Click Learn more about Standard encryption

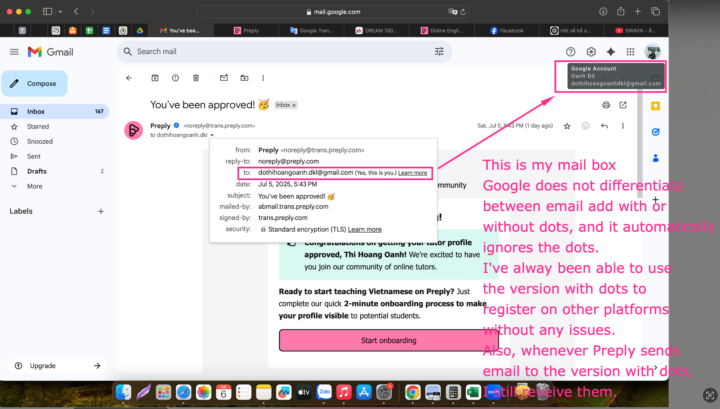[x=365, y=230]
